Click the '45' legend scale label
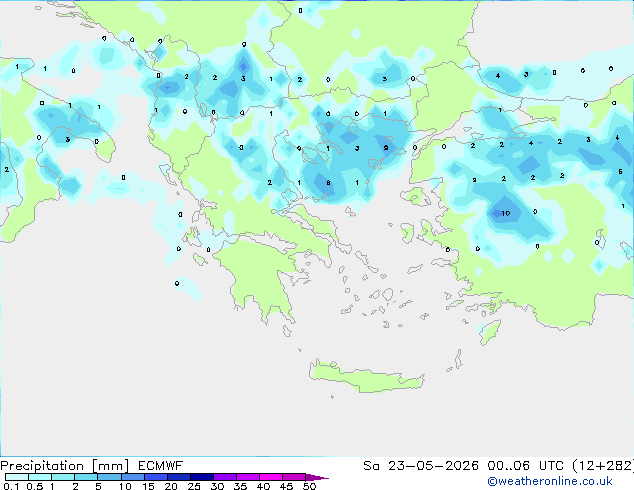 click(x=286, y=486)
